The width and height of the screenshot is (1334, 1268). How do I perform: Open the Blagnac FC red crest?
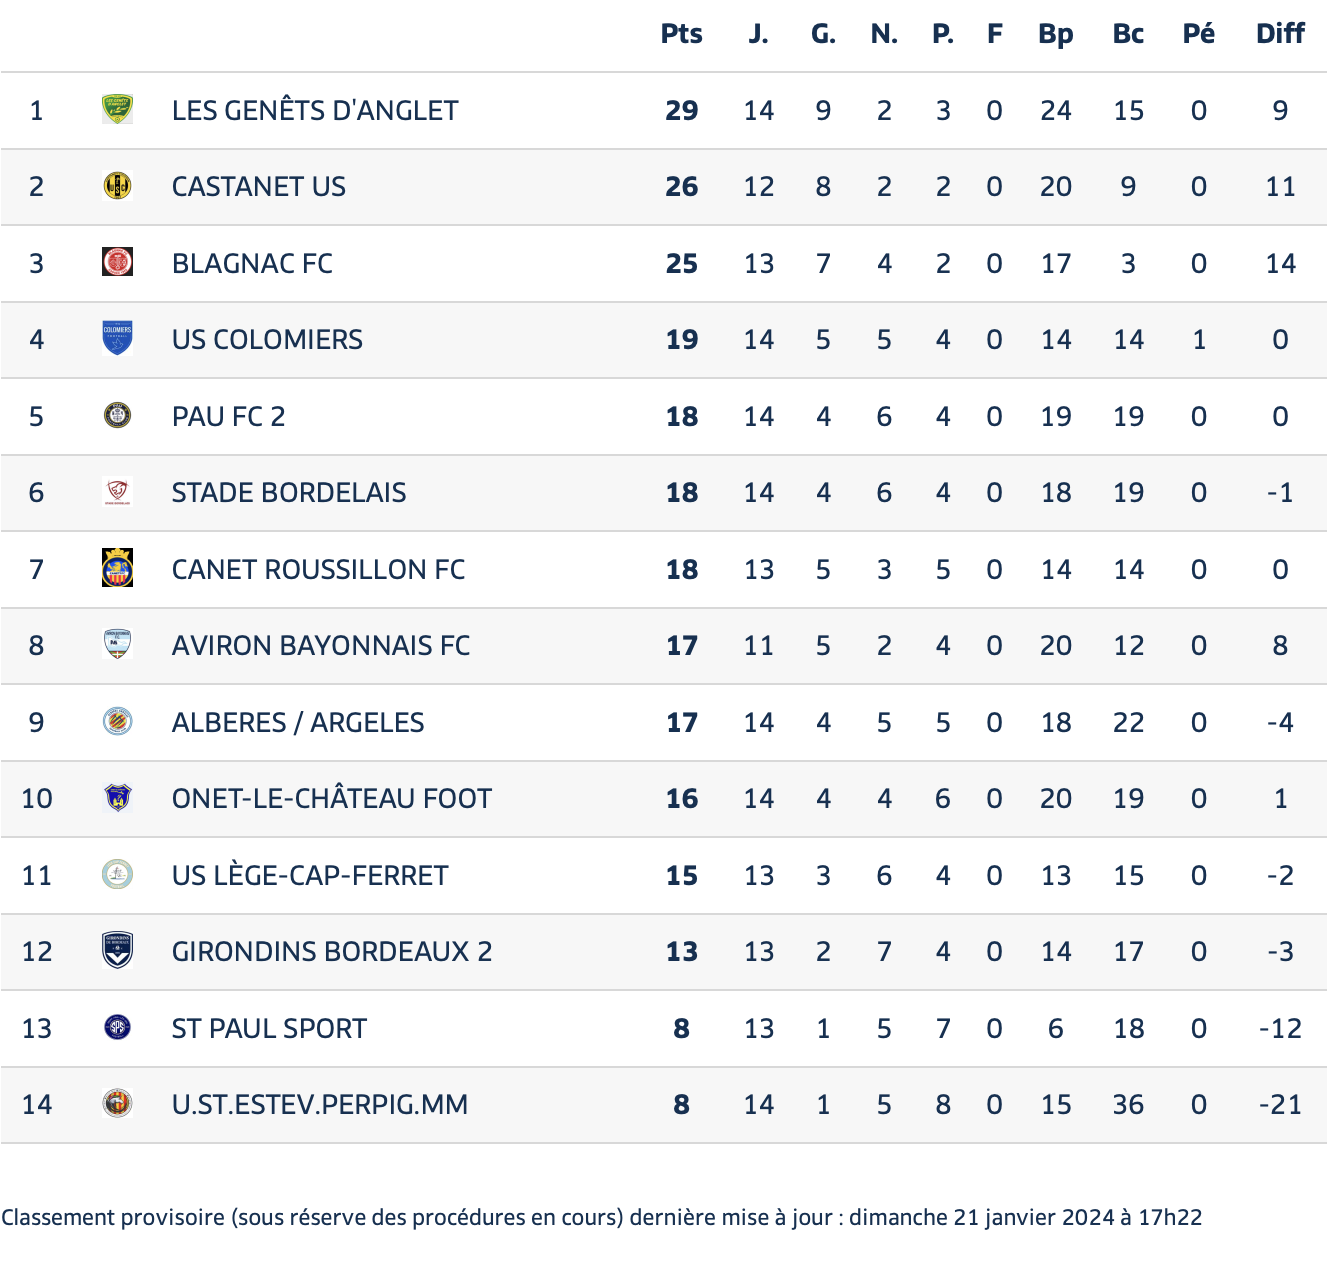117,262
